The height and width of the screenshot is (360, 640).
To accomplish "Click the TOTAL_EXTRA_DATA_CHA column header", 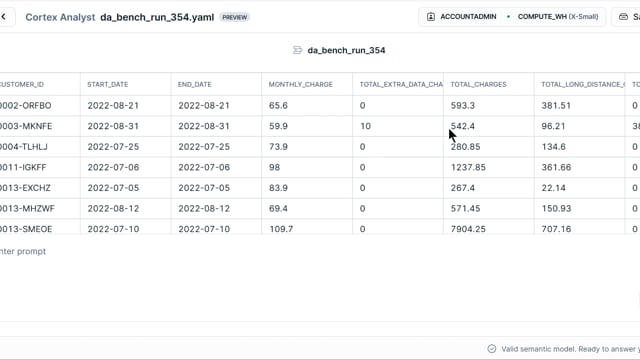I will [401, 84].
